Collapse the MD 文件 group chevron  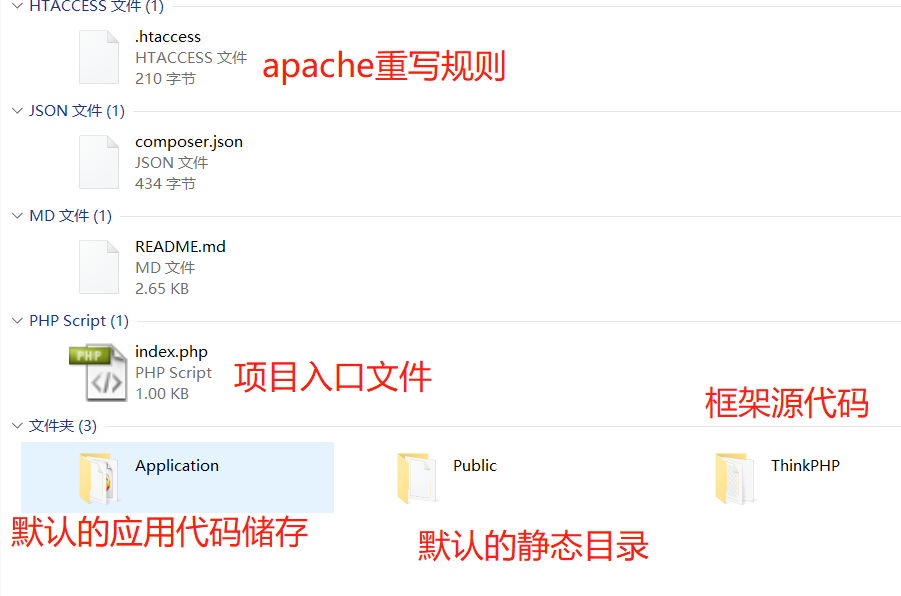tap(17, 216)
